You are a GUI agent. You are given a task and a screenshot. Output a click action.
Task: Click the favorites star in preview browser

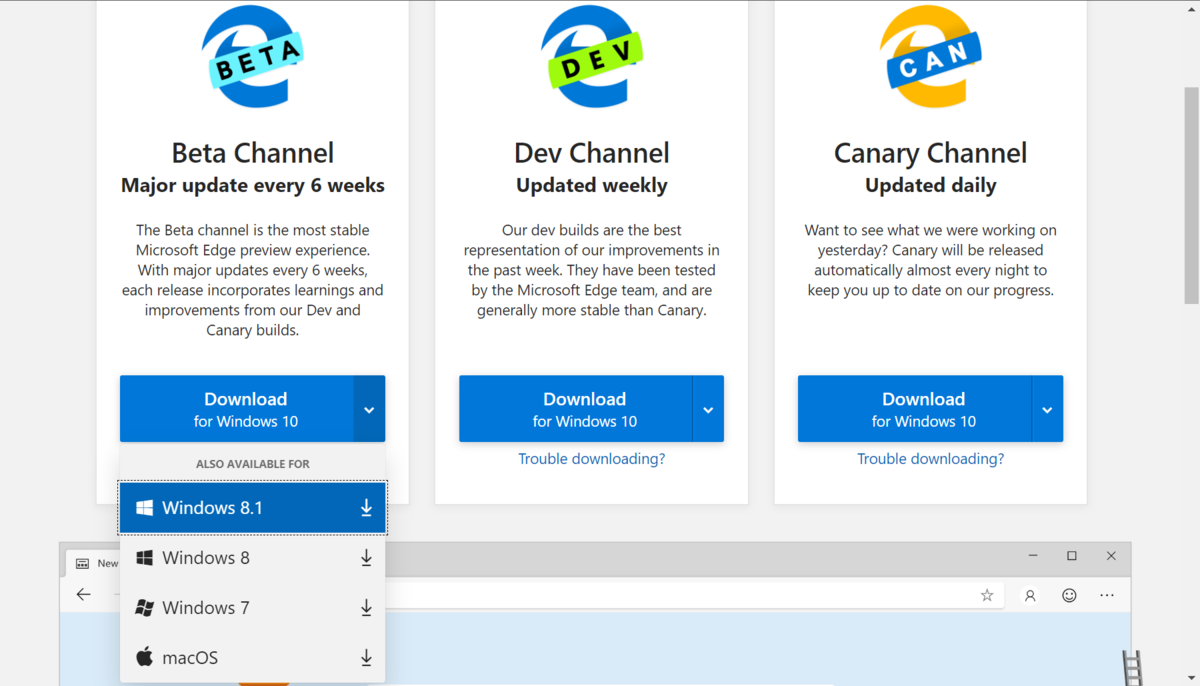tap(987, 595)
